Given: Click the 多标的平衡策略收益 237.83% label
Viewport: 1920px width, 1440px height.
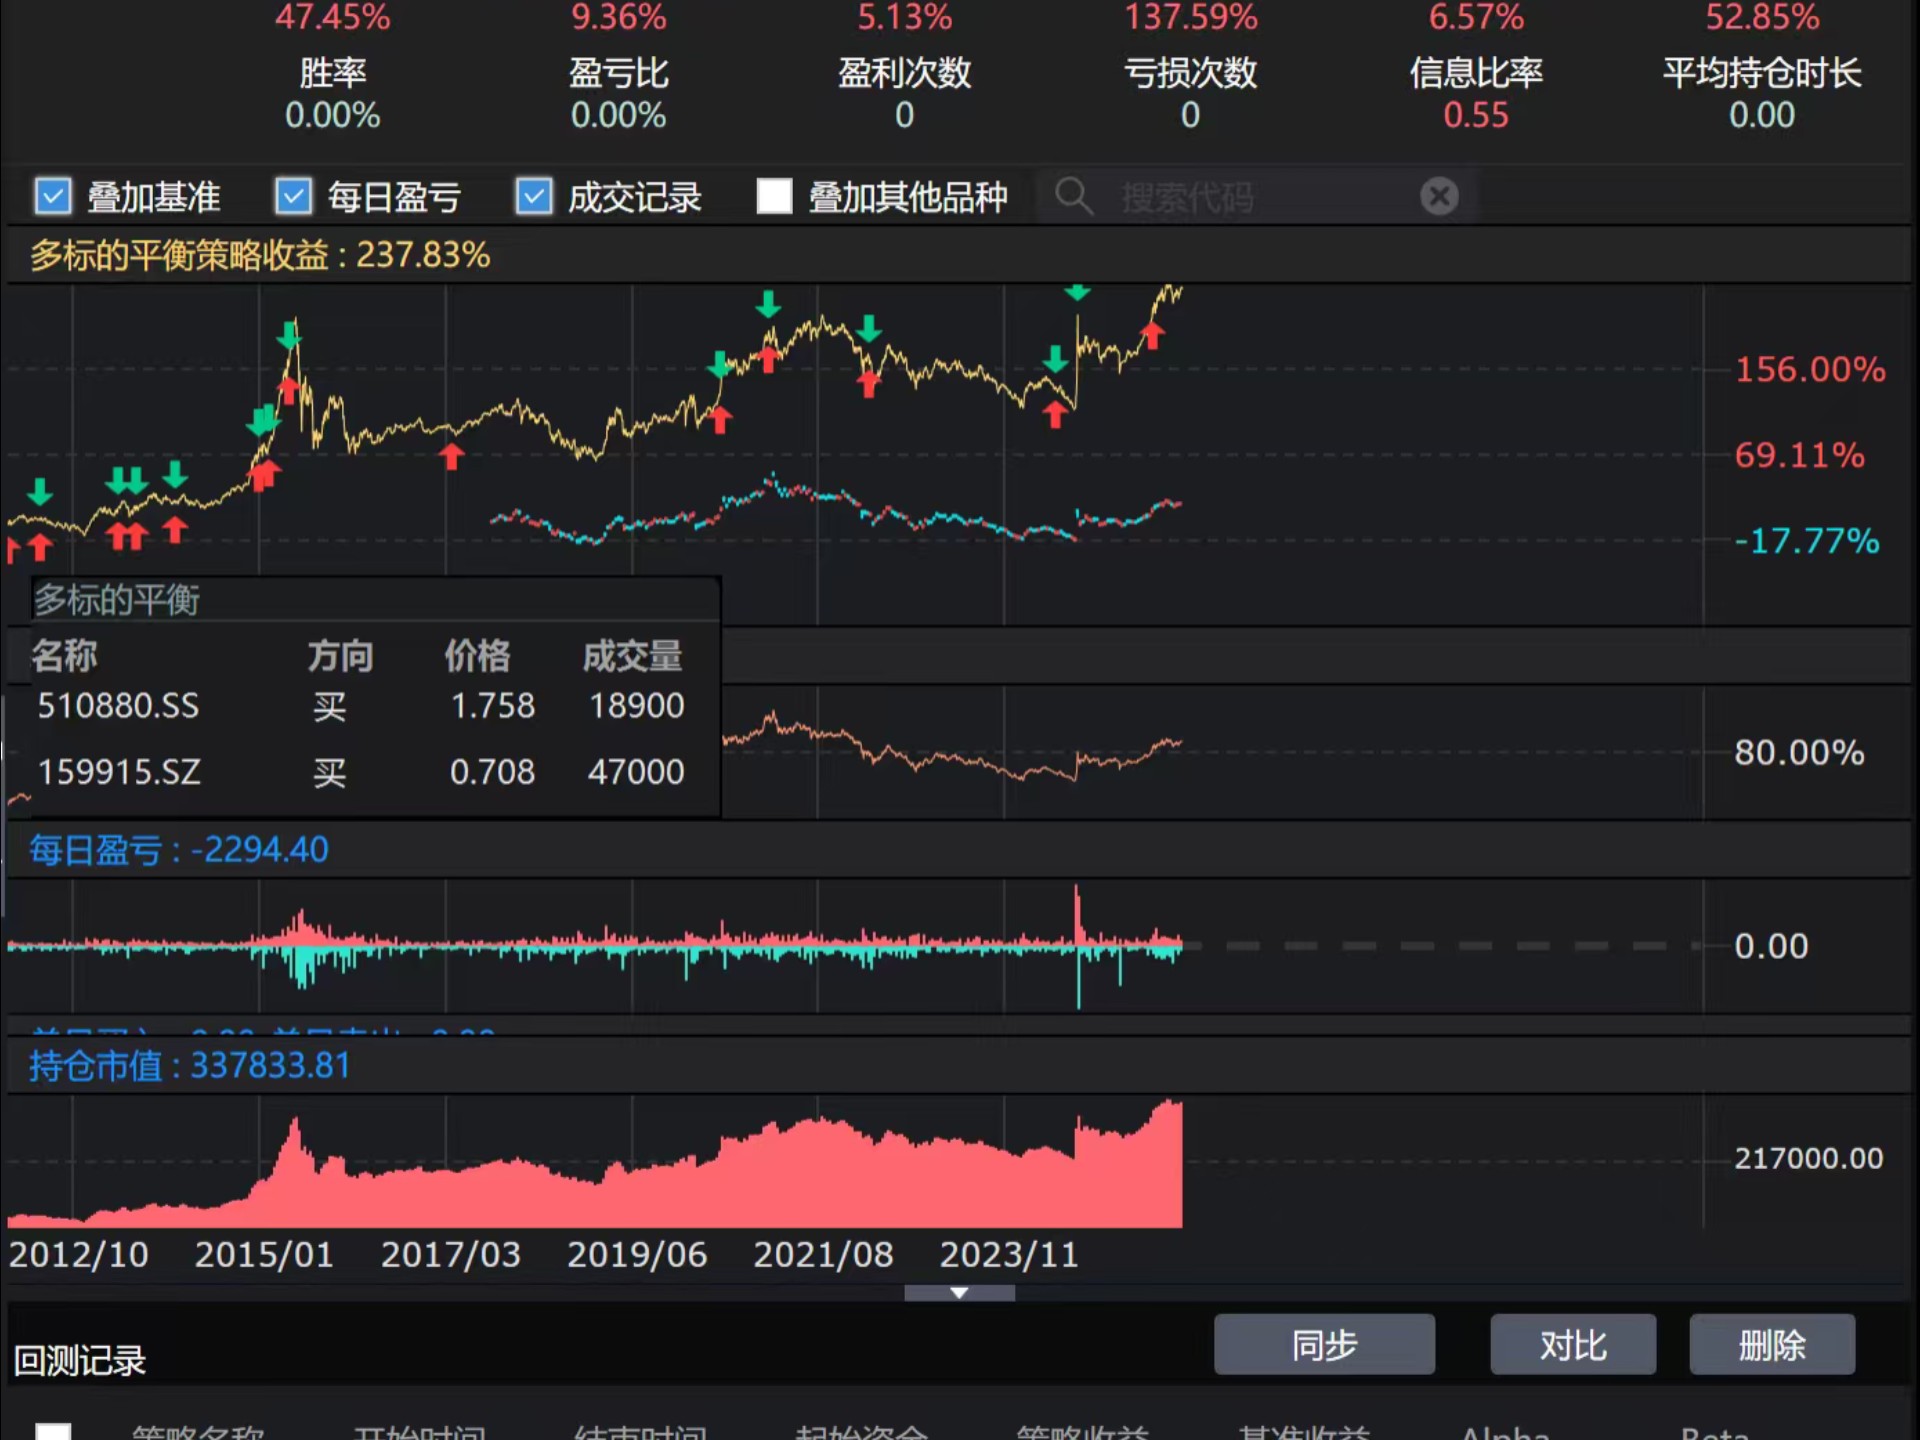Looking at the screenshot, I should click(260, 255).
